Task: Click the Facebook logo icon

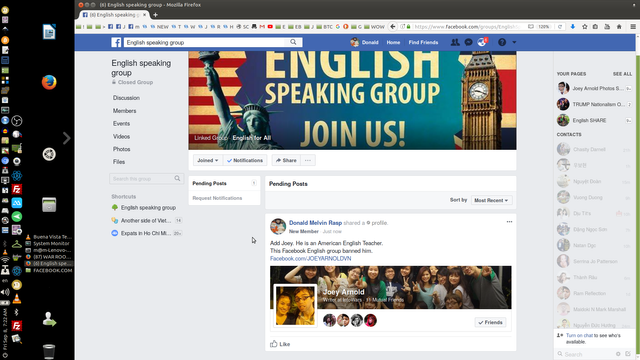Action: coord(116,42)
